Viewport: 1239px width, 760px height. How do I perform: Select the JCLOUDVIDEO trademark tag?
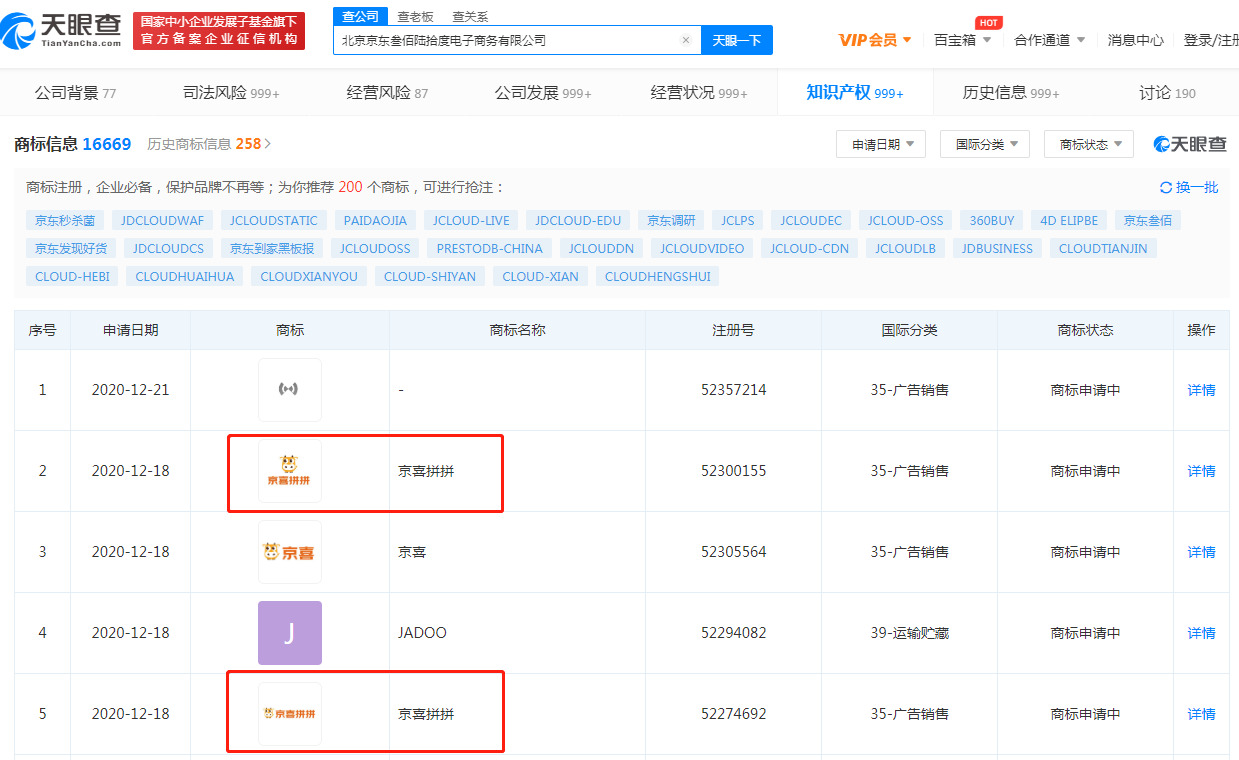click(x=702, y=248)
